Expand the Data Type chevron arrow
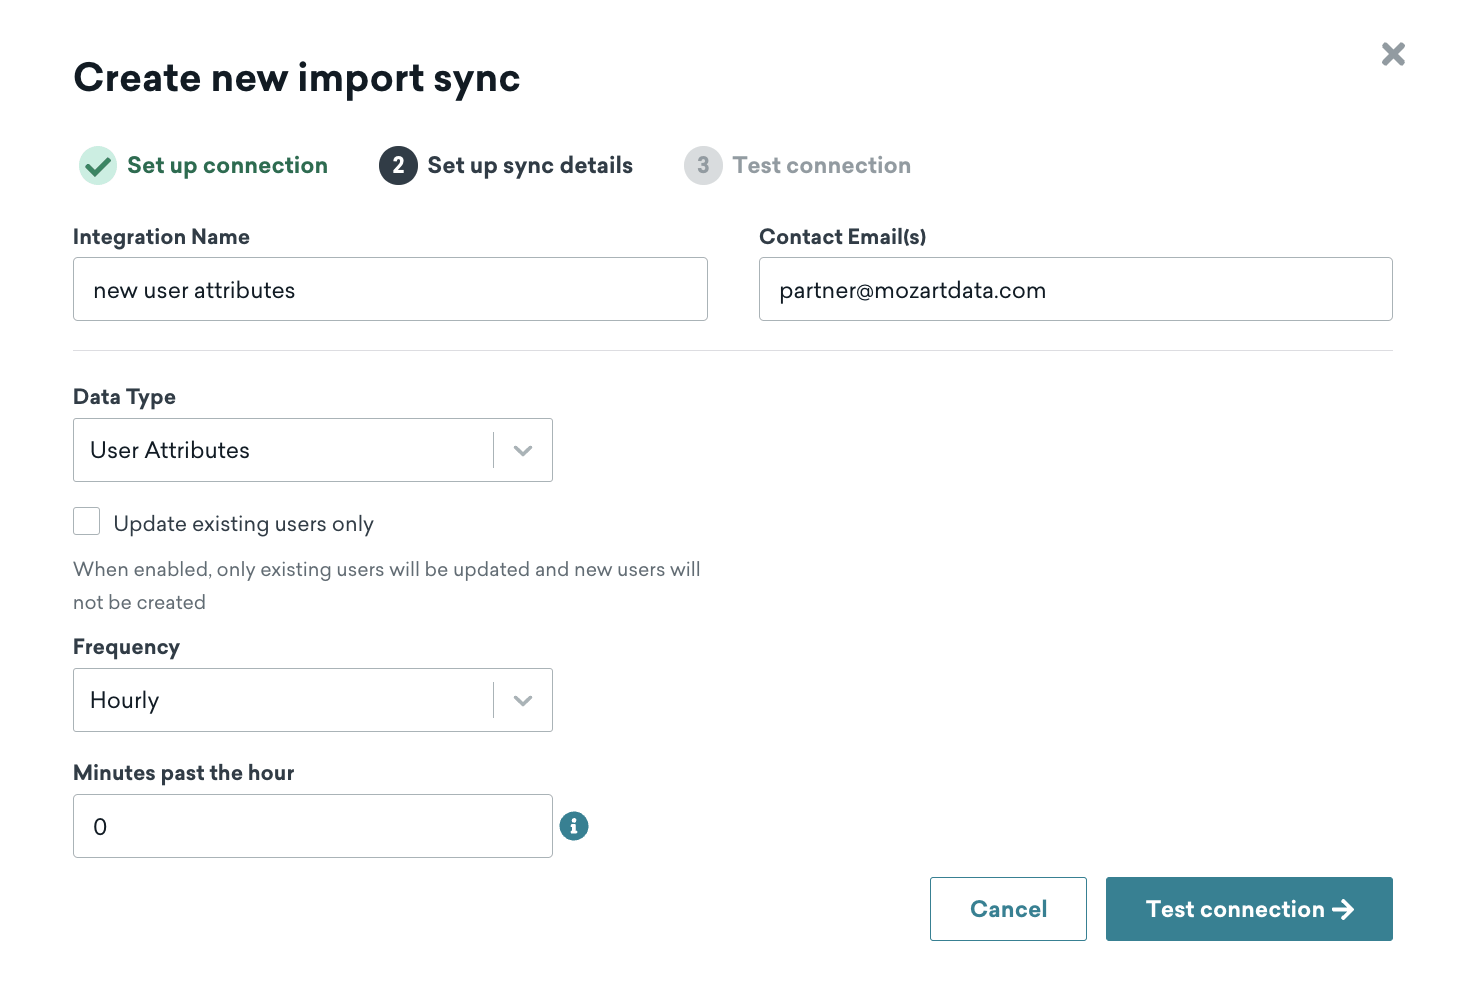The width and height of the screenshot is (1465, 996). tap(522, 451)
